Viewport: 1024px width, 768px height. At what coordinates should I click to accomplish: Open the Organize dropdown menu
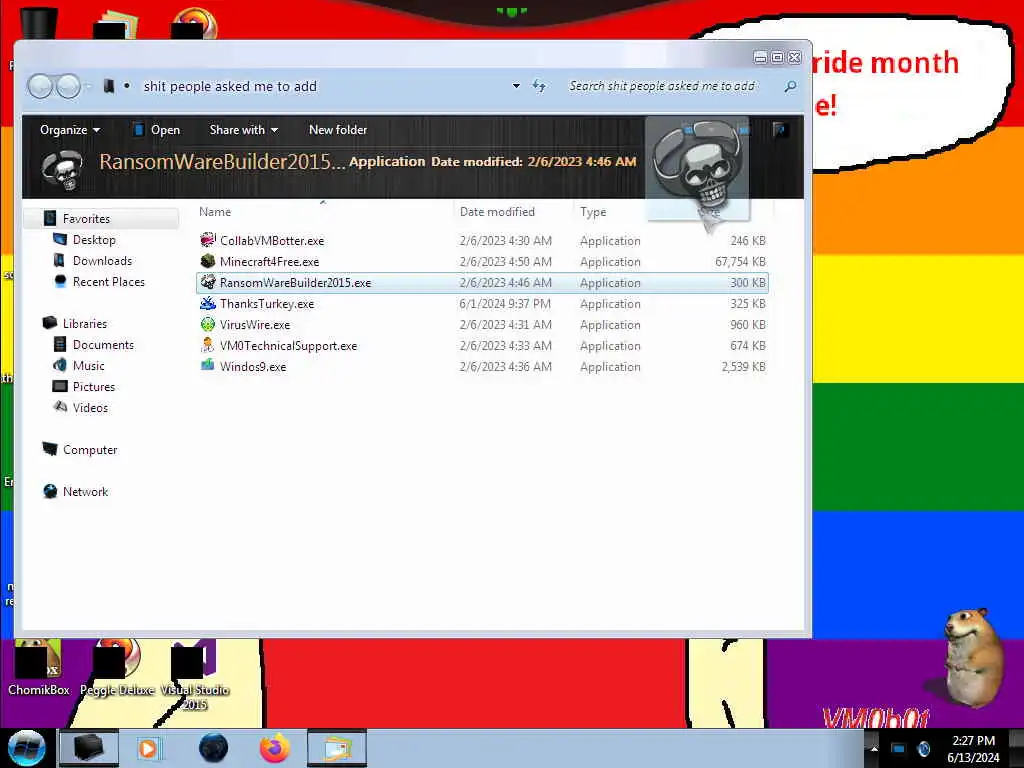pos(70,129)
